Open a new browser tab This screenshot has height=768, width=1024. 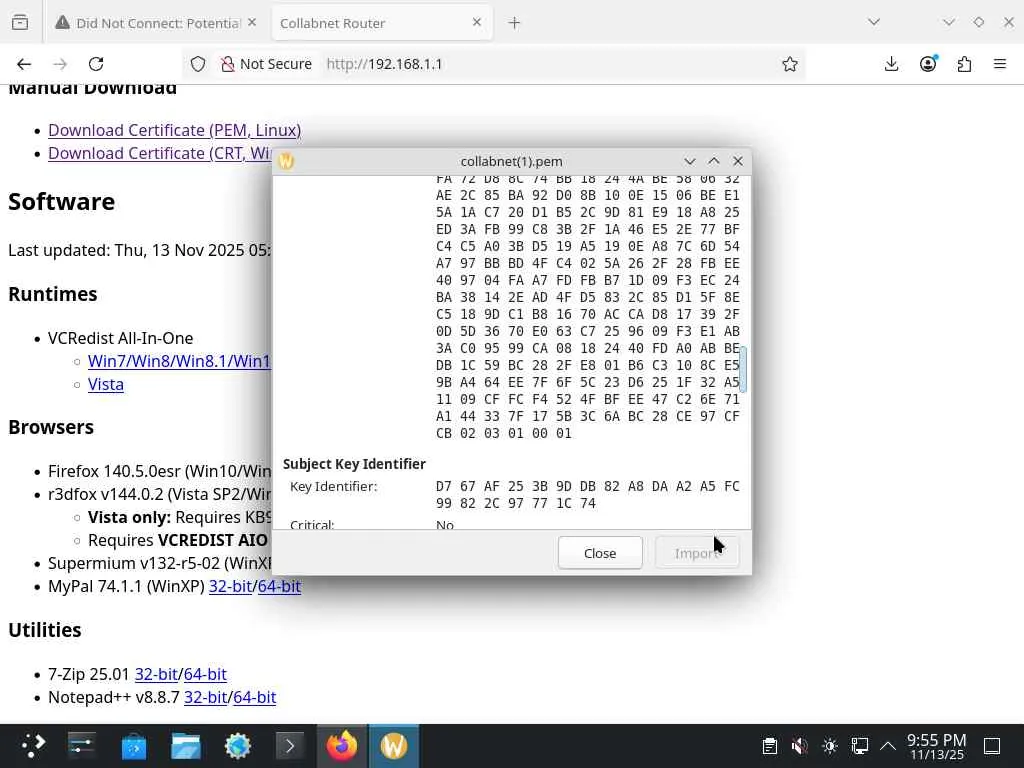click(515, 23)
